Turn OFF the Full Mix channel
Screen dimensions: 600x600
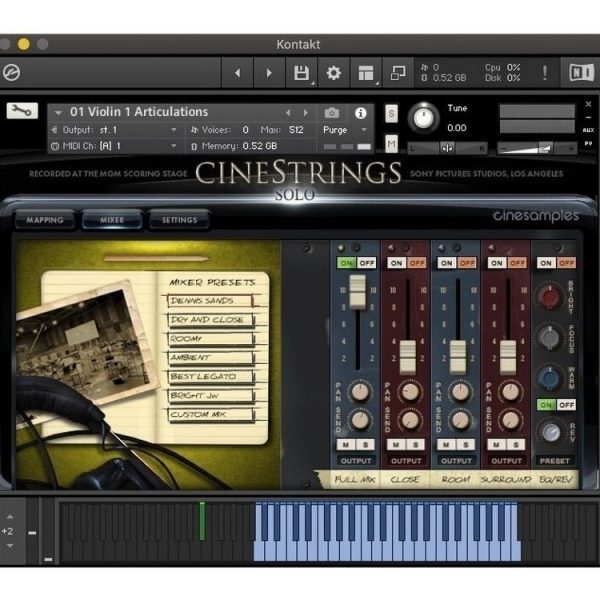point(367,263)
